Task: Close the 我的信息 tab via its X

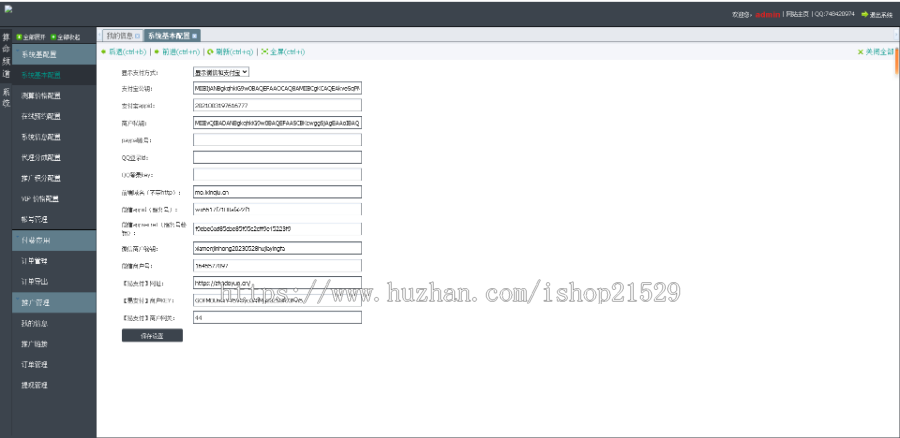Action: coord(137,36)
